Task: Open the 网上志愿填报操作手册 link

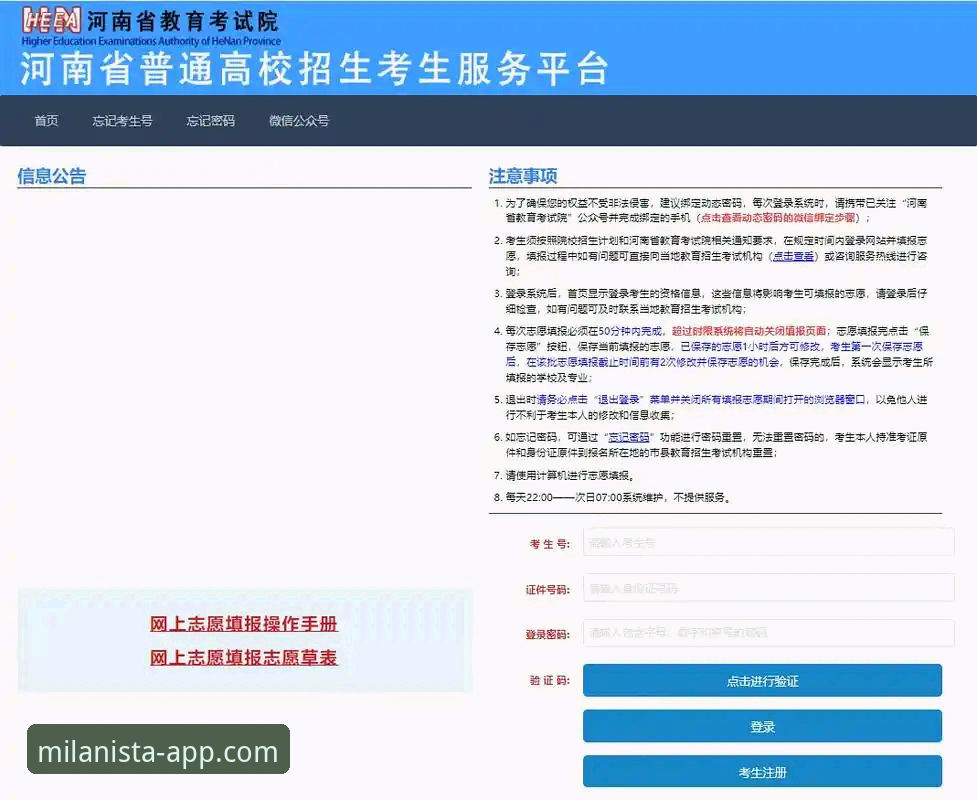Action: pos(244,624)
